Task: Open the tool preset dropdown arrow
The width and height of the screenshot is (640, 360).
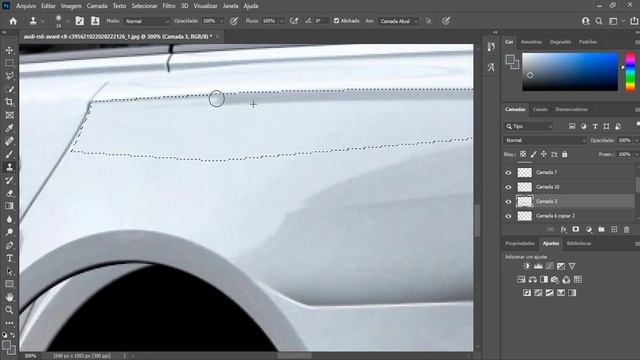Action: point(43,21)
